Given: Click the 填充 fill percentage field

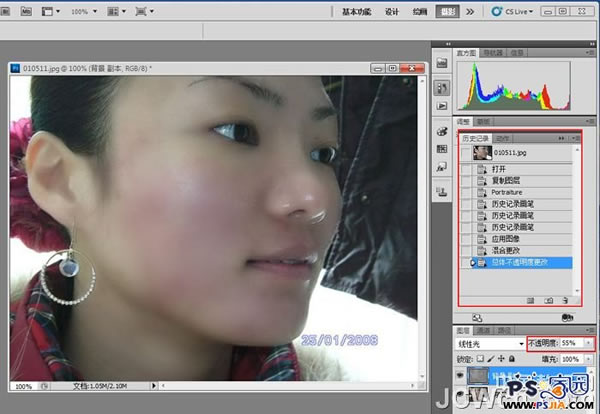Looking at the screenshot, I should (568, 358).
